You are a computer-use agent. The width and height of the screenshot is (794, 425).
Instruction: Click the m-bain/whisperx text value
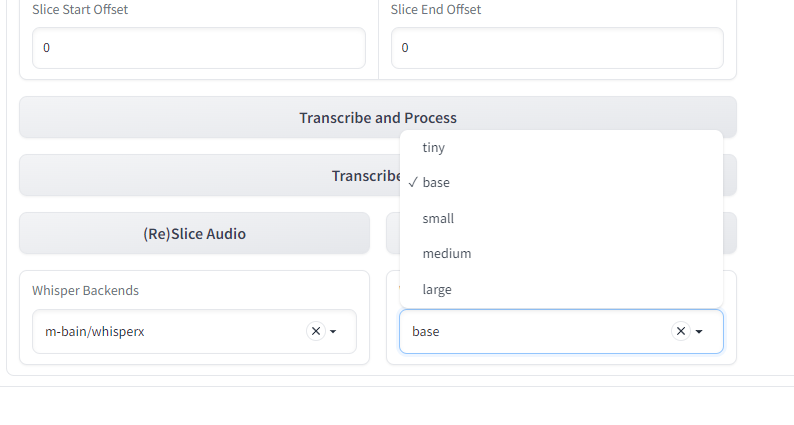95,332
